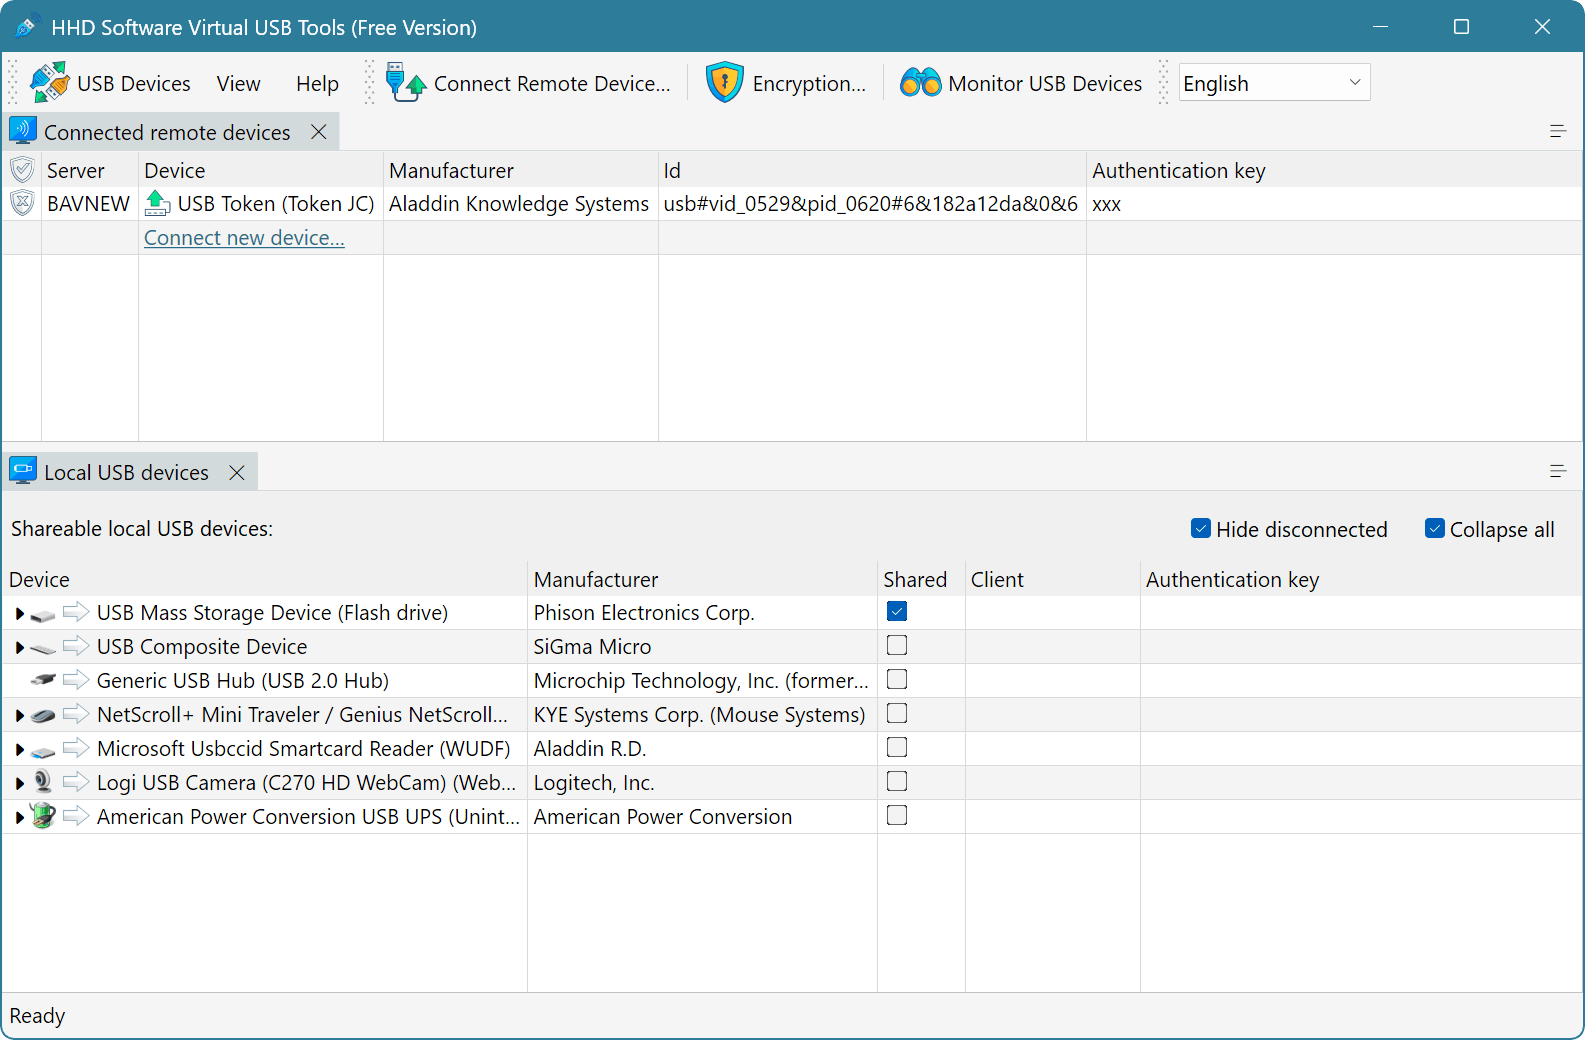The width and height of the screenshot is (1585, 1040).
Task: Share the Generic USB Hub checkbox
Action: click(897, 680)
